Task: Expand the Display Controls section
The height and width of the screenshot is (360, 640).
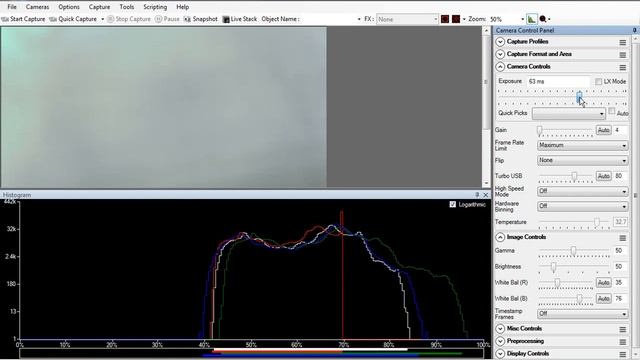Action: pos(500,353)
